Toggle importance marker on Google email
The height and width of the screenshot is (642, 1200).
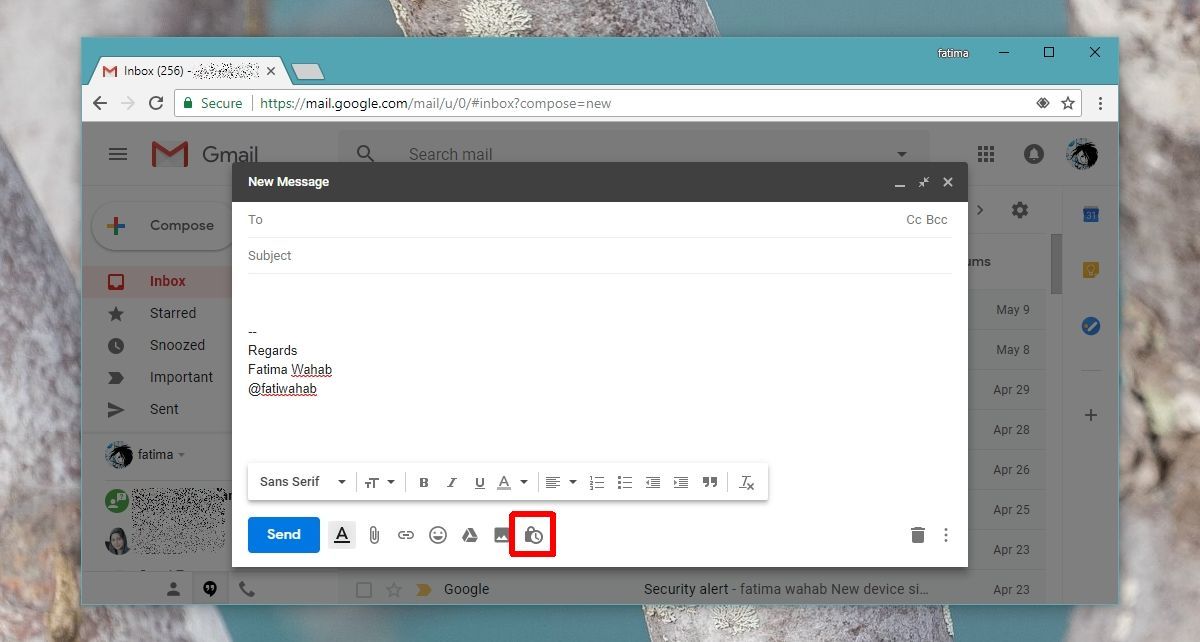click(423, 590)
